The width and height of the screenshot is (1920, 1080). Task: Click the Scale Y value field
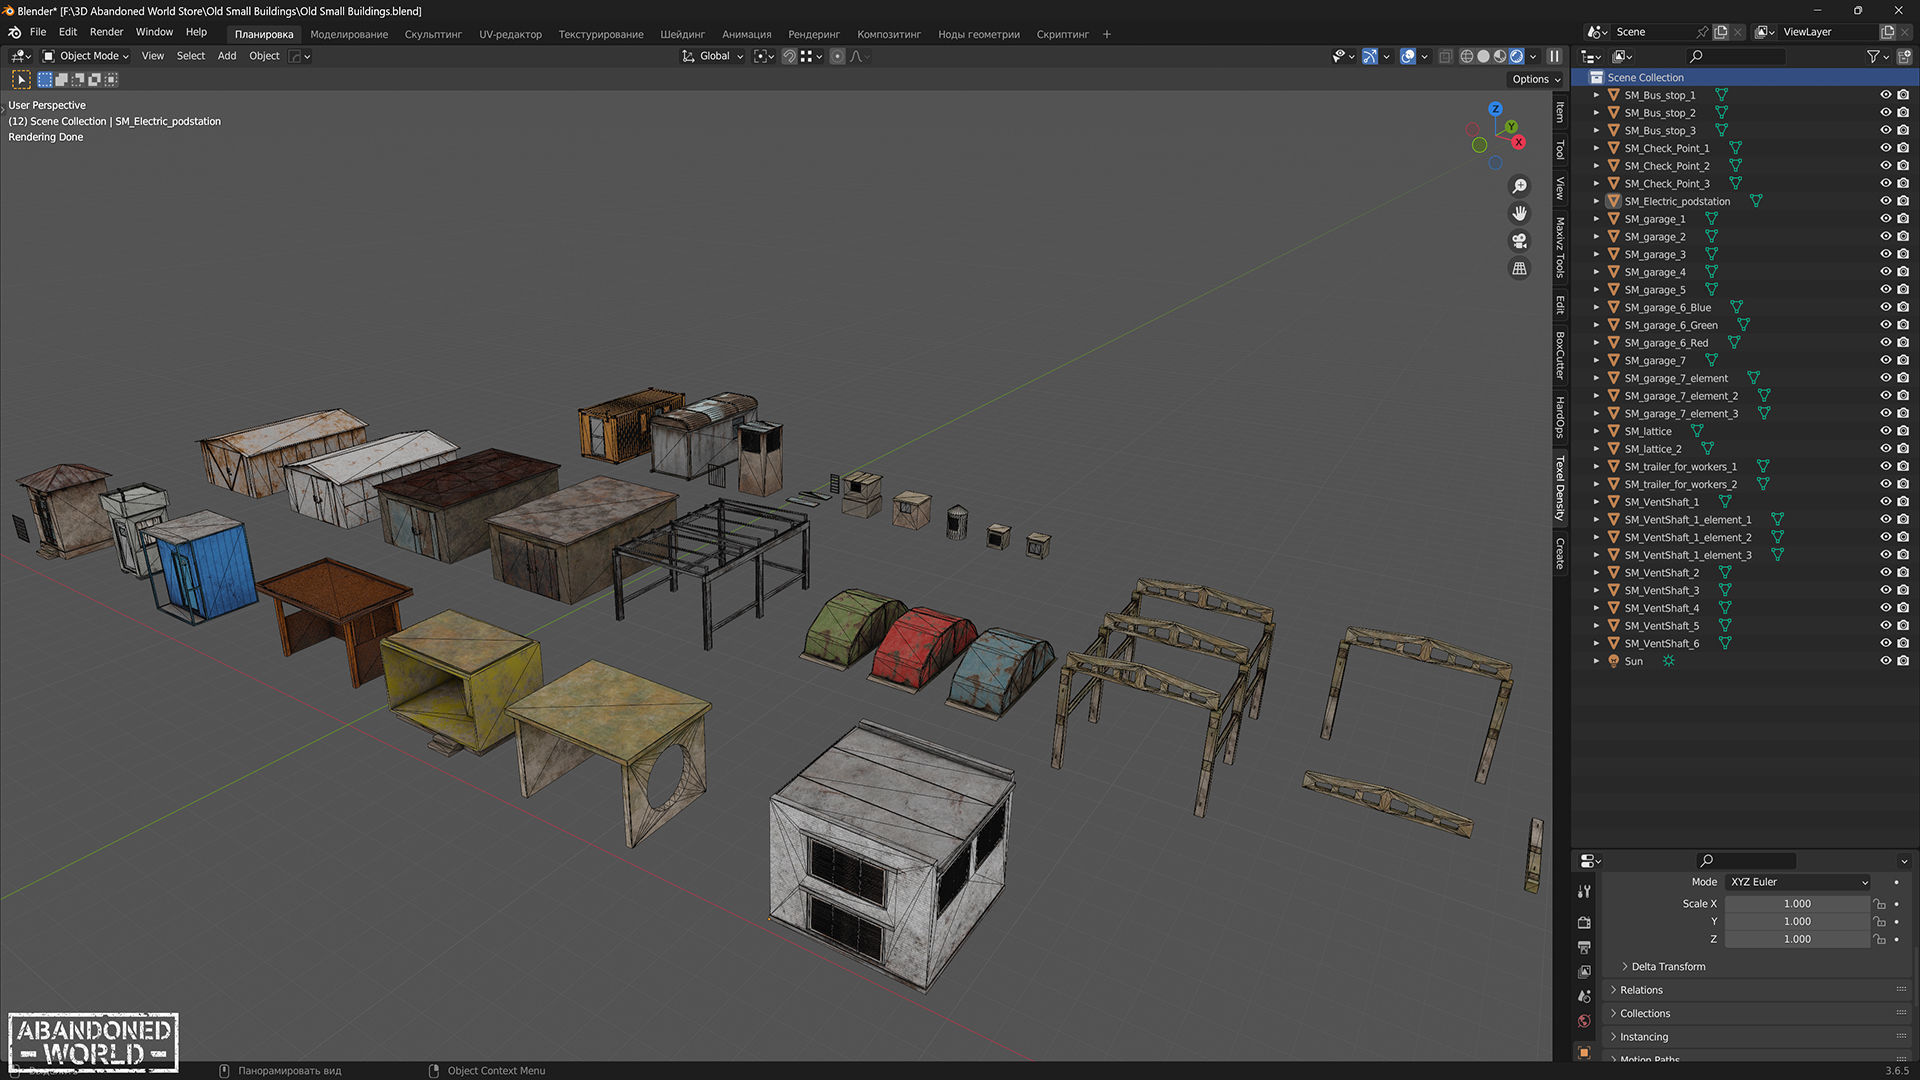pyautogui.click(x=1797, y=922)
